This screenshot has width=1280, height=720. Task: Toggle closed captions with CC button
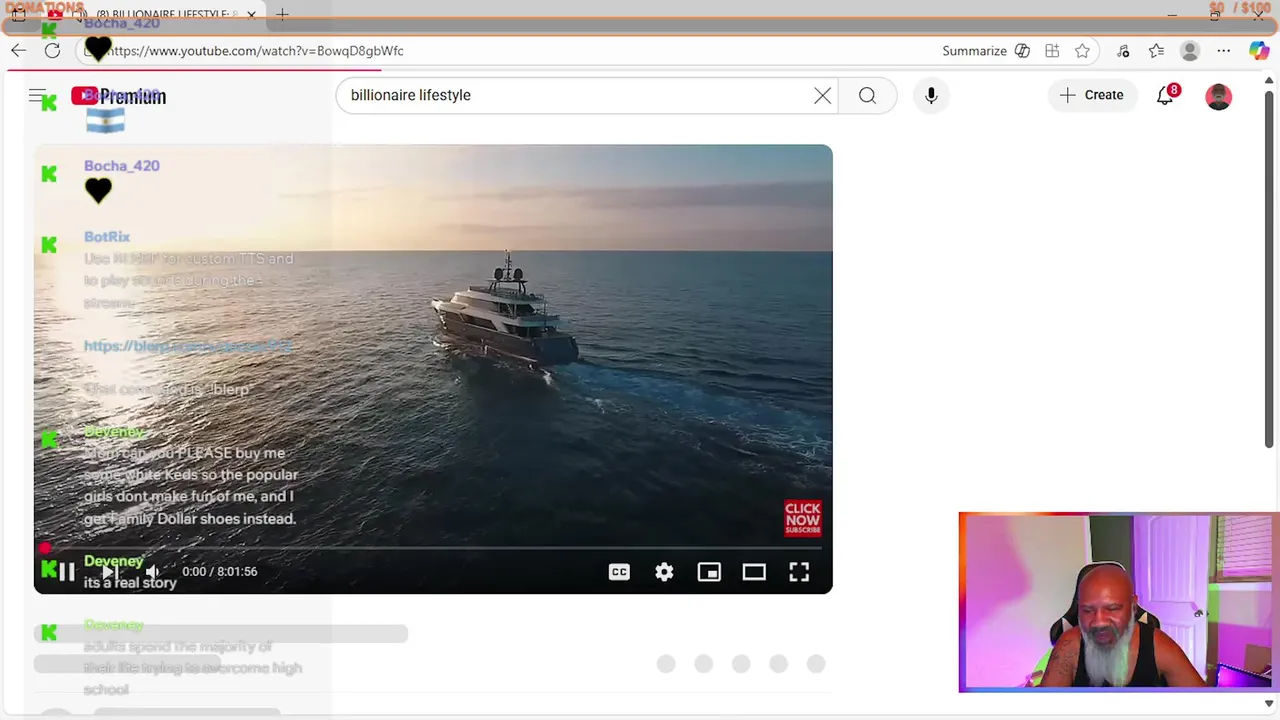coord(619,572)
